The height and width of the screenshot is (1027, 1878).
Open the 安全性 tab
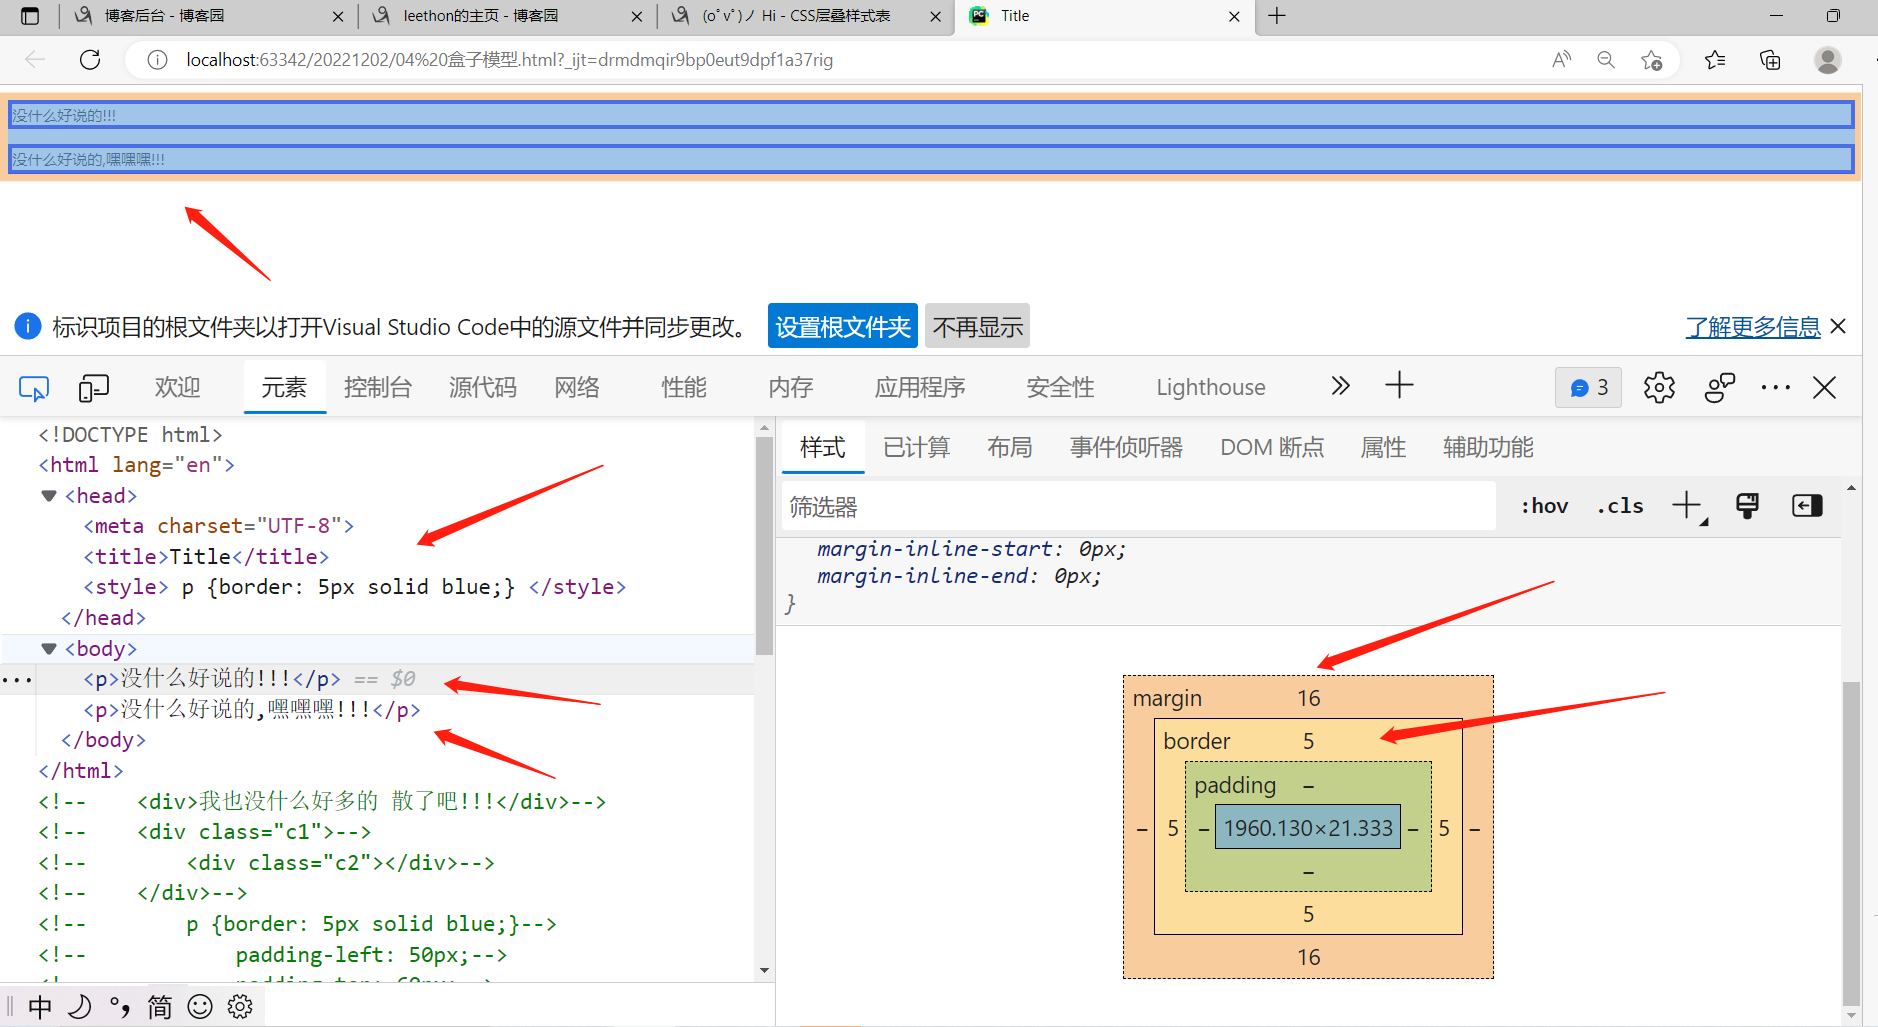pyautogui.click(x=1061, y=387)
